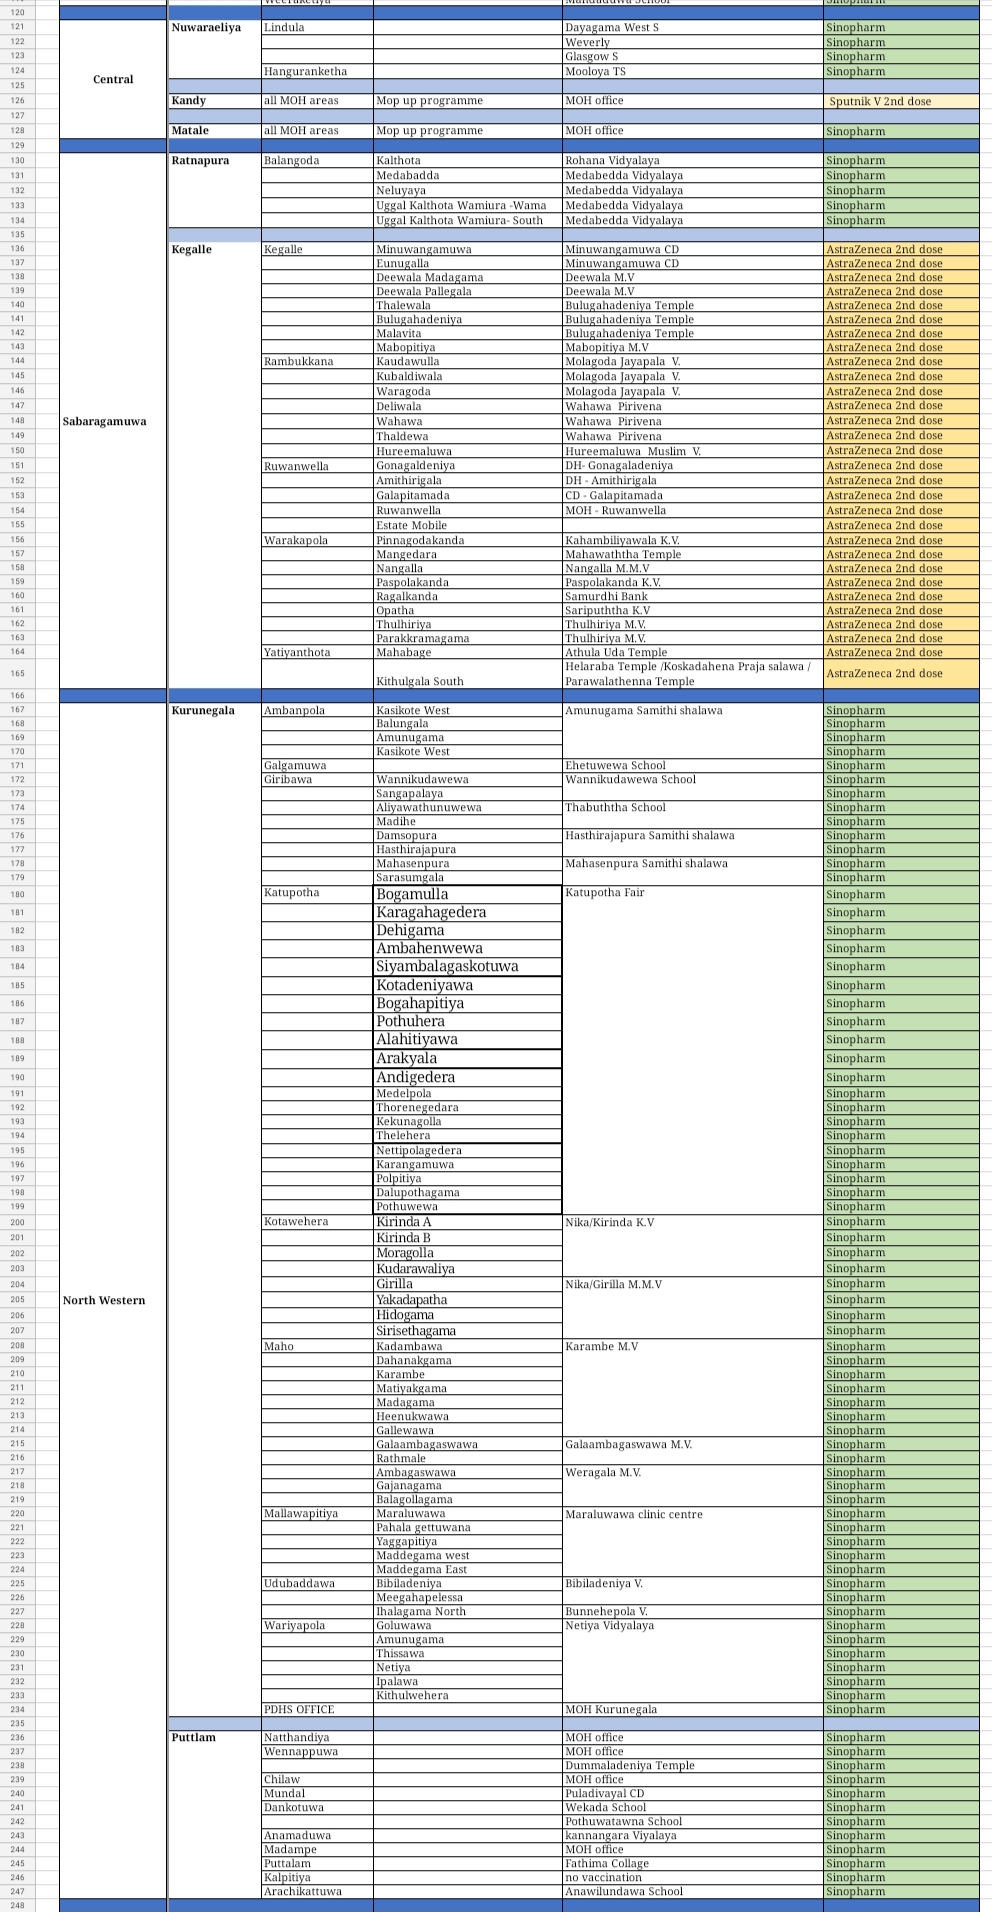Viewport: 992px width, 1912px height.
Task: Click the 'Glasgow S' cell
Action: tap(692, 57)
